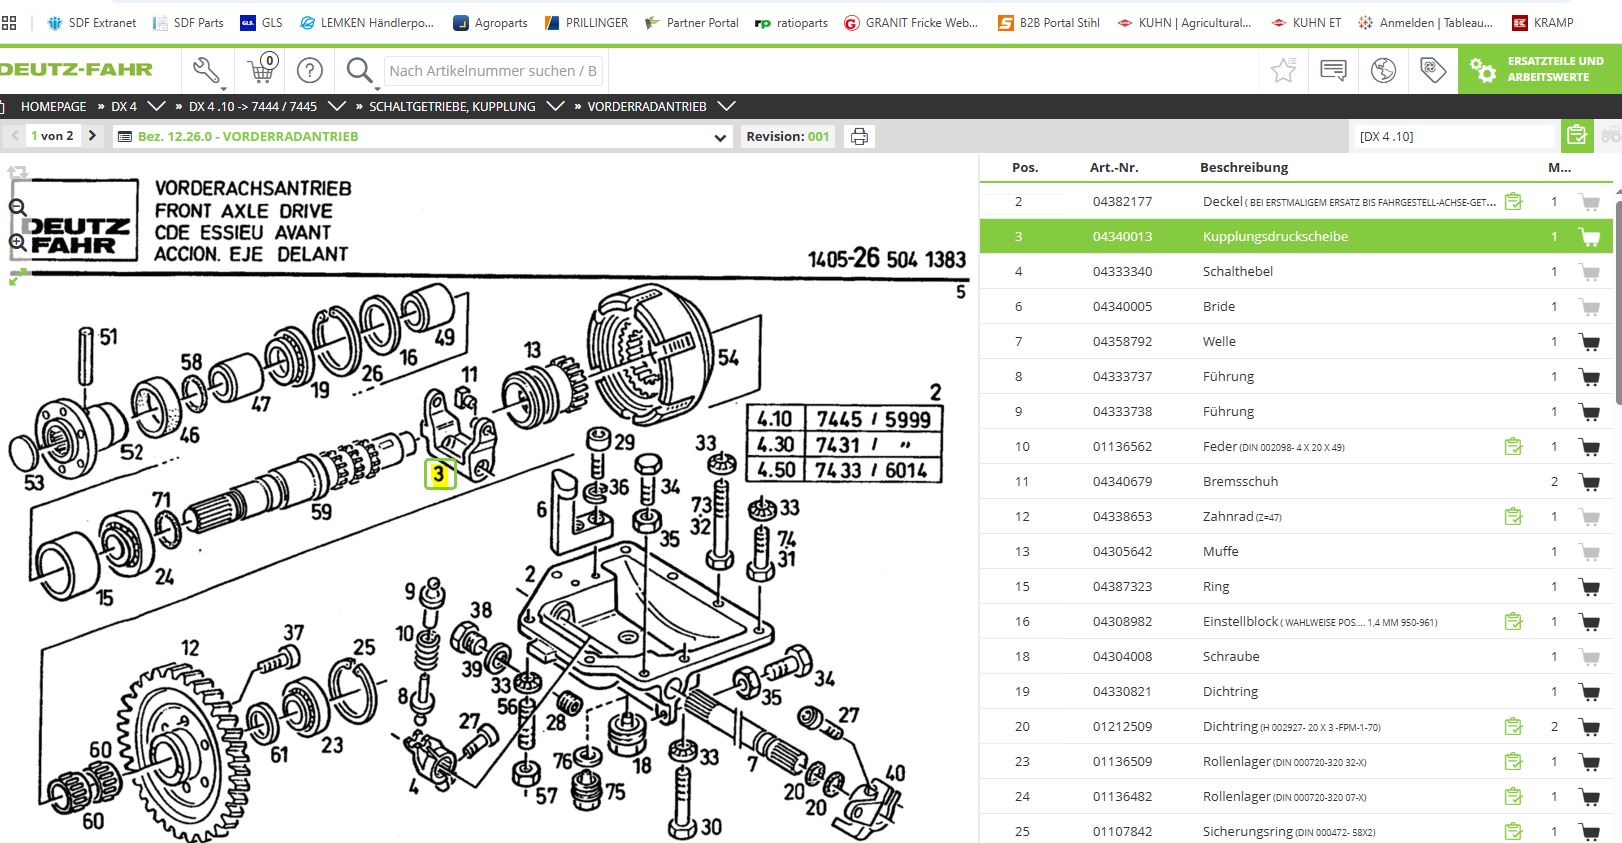Open the globe language selector
The width and height of the screenshot is (1622, 843).
click(1383, 70)
